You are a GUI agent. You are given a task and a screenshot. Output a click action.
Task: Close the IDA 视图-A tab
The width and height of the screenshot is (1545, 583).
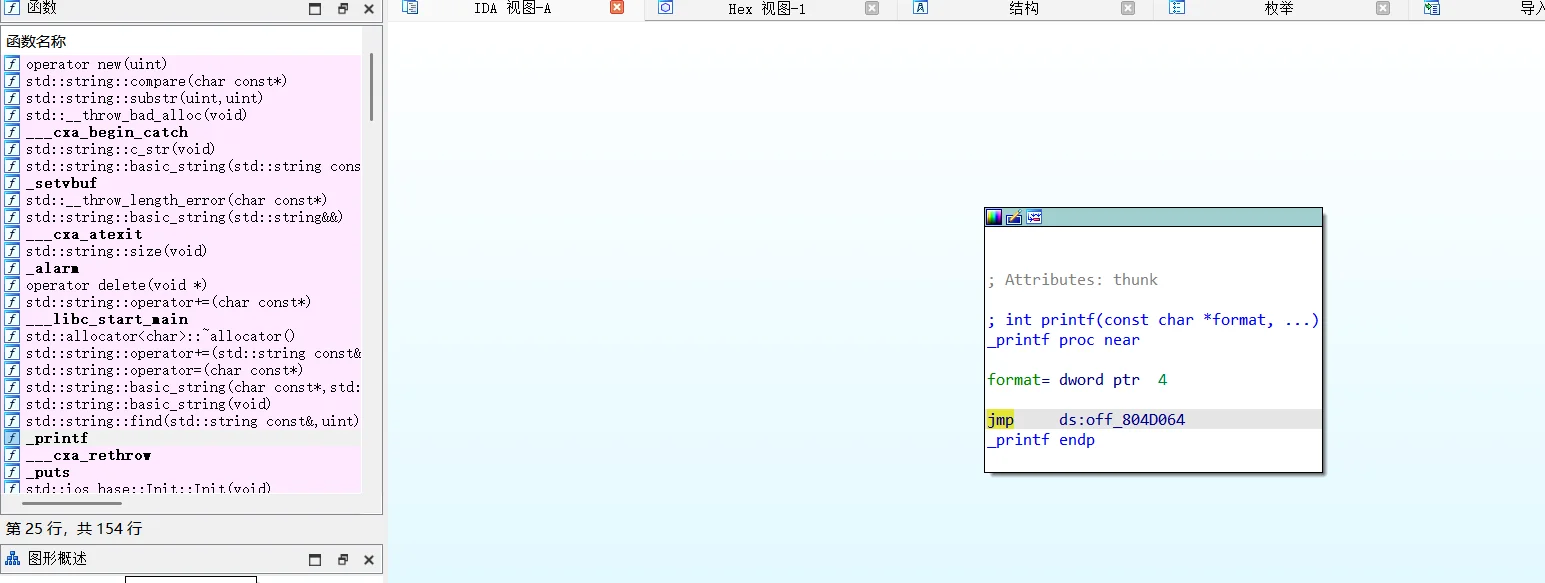pyautogui.click(x=616, y=8)
